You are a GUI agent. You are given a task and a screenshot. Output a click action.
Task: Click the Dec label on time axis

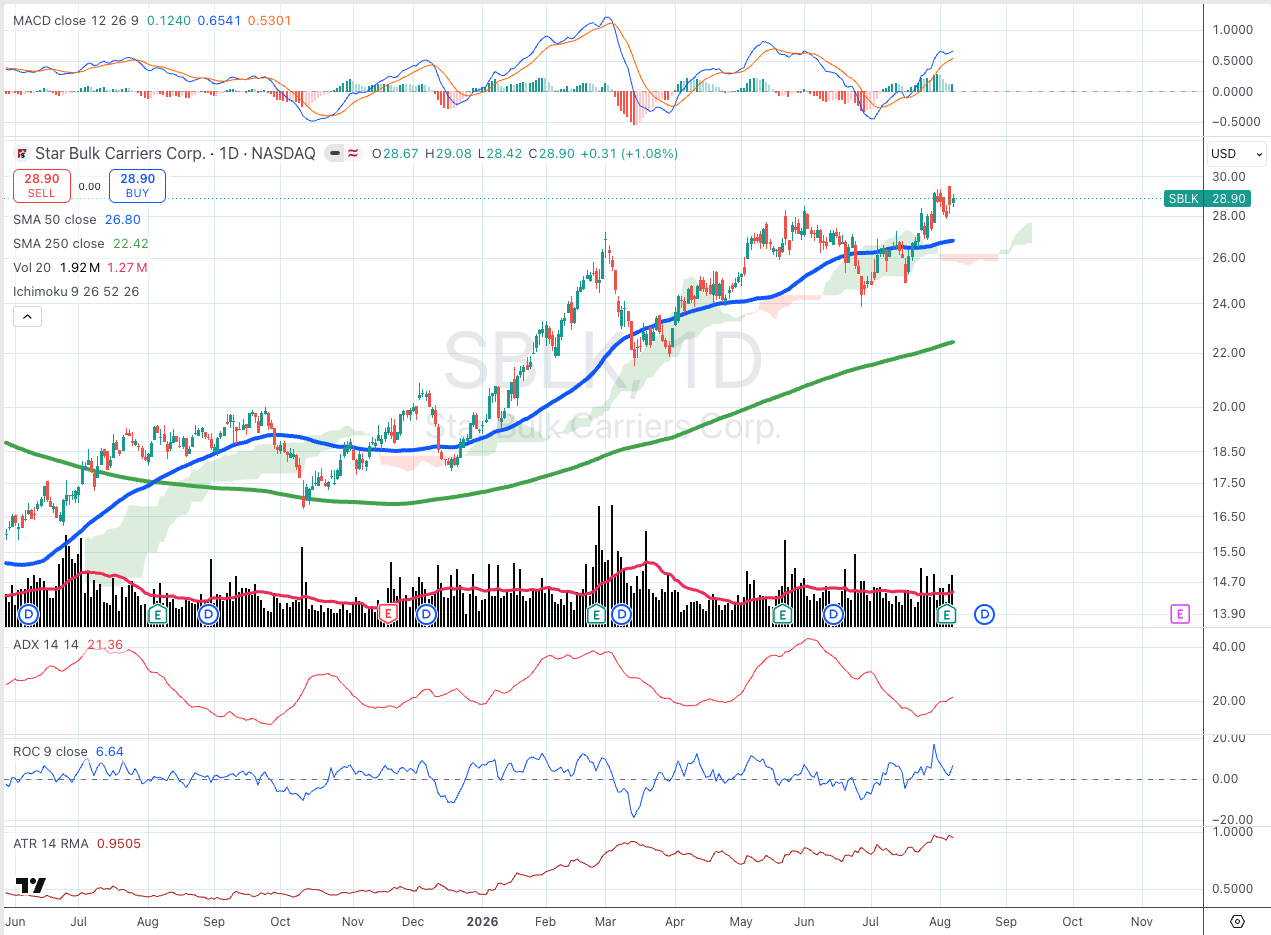point(414,921)
